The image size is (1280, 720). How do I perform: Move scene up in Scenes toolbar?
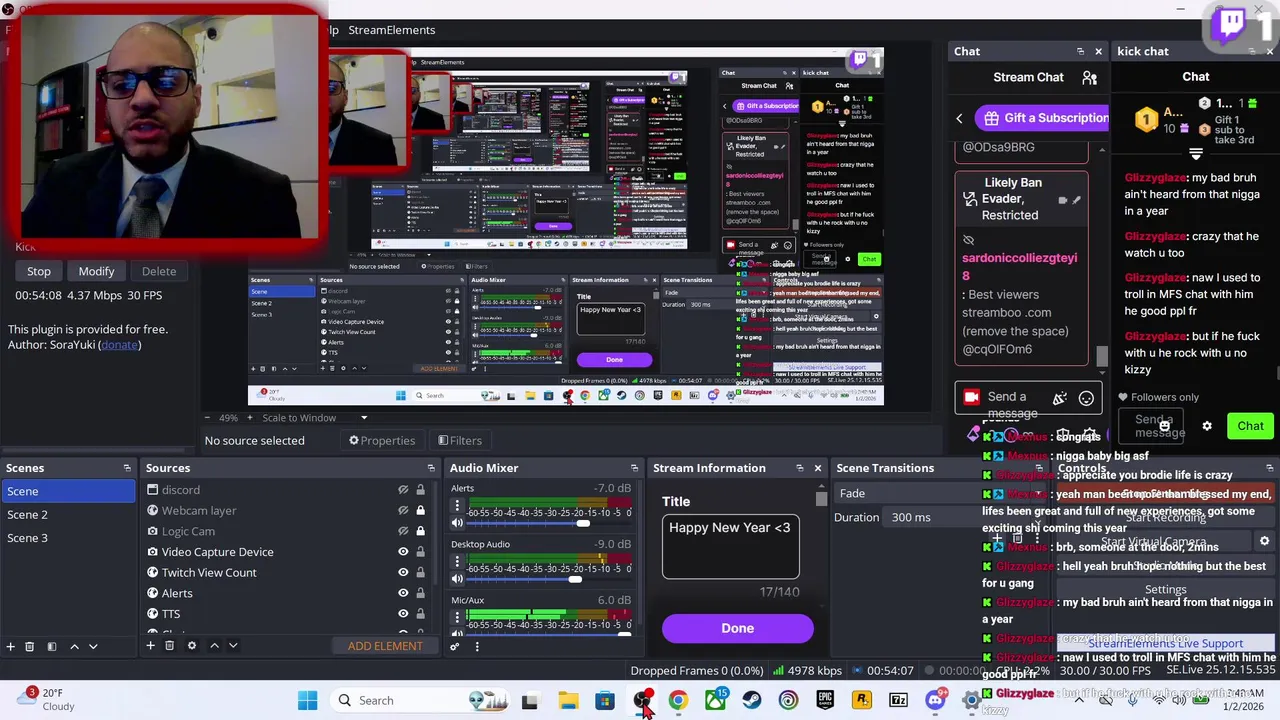pos(74,646)
